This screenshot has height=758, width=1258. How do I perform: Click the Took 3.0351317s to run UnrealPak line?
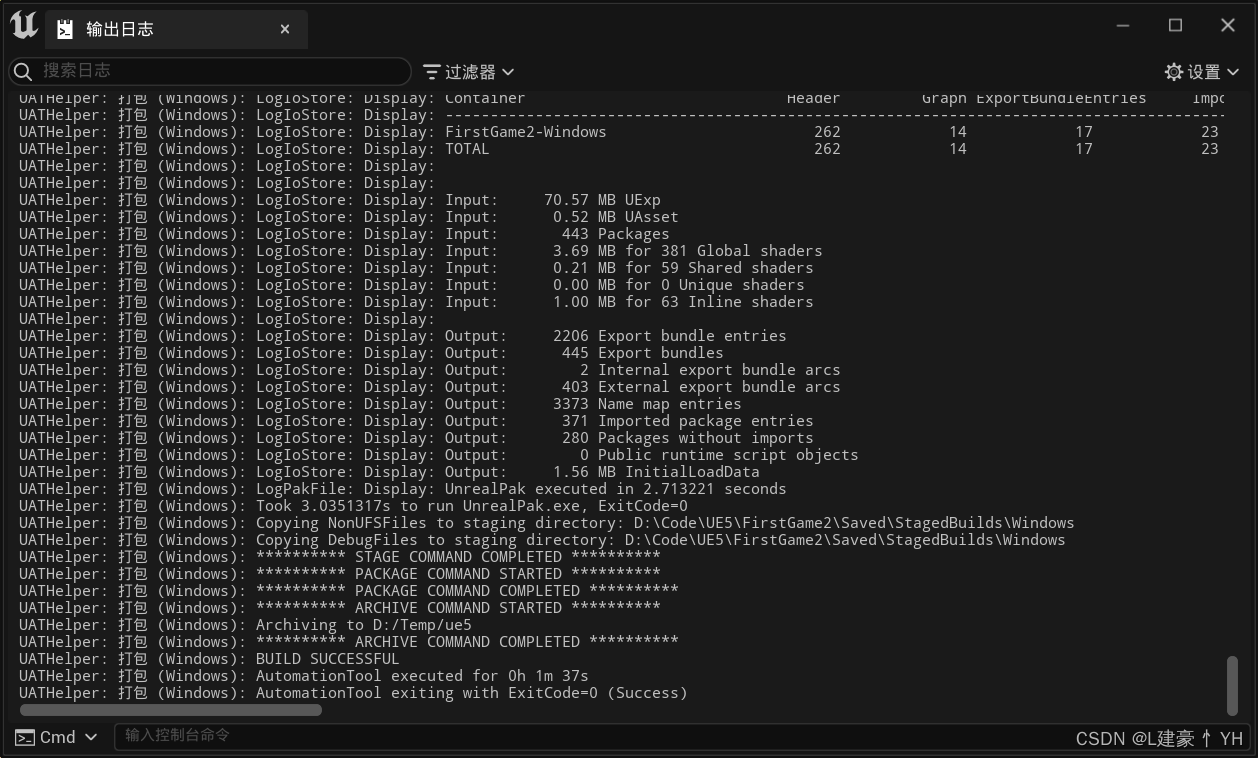pyautogui.click(x=353, y=506)
